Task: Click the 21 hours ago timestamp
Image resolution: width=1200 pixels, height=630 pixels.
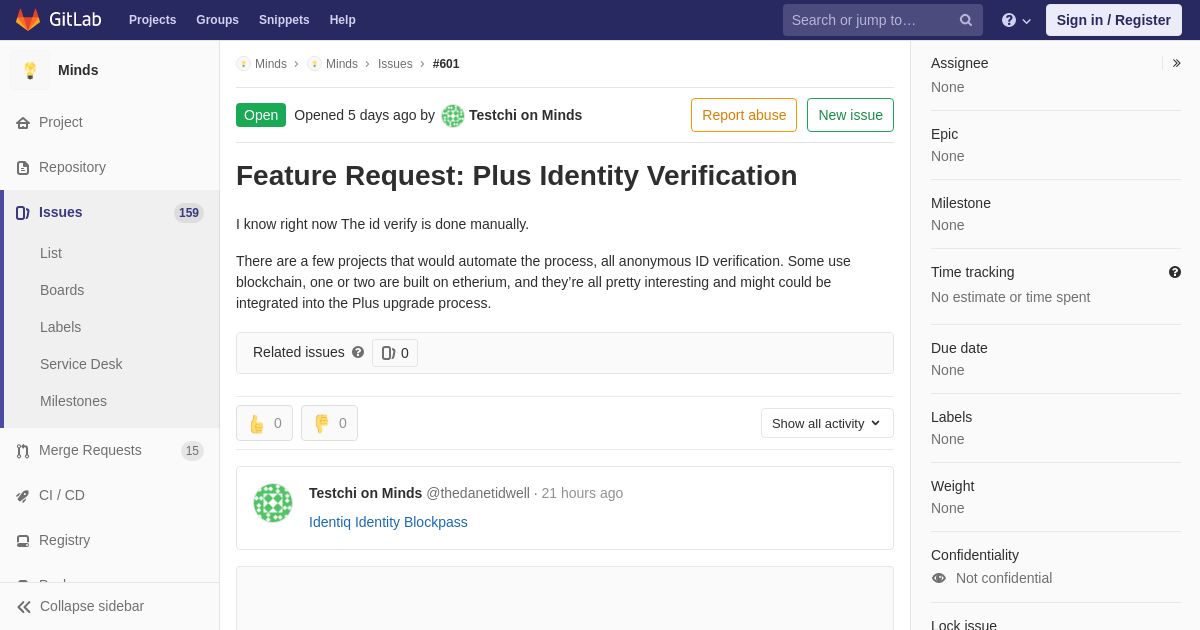Action: 582,493
